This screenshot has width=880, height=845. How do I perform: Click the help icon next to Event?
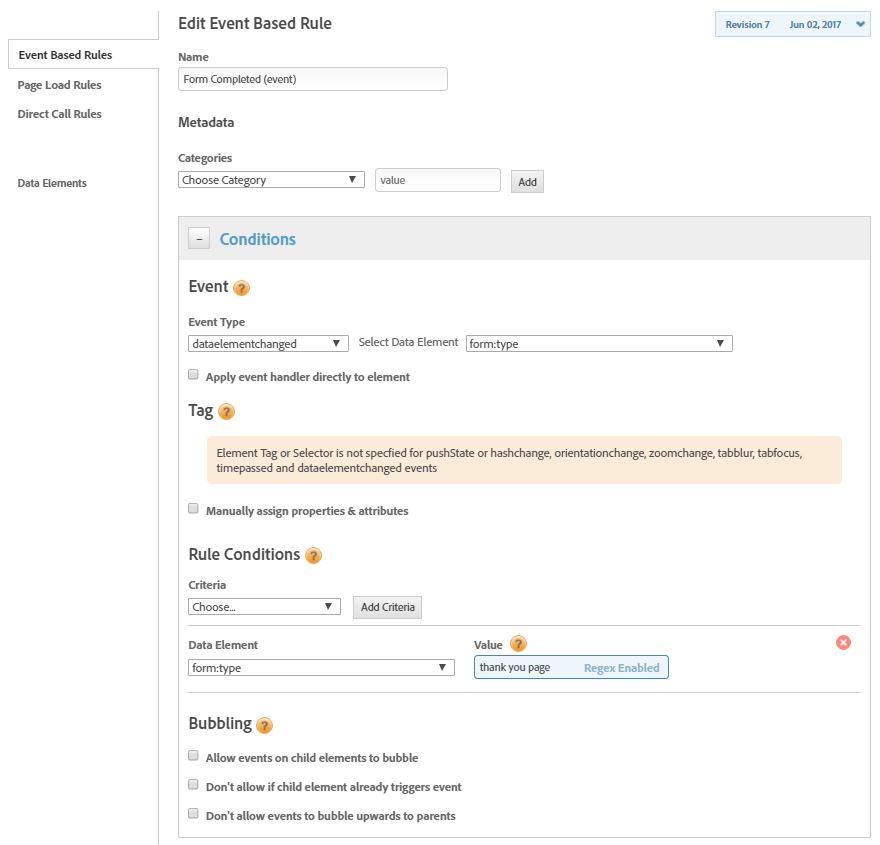(241, 288)
